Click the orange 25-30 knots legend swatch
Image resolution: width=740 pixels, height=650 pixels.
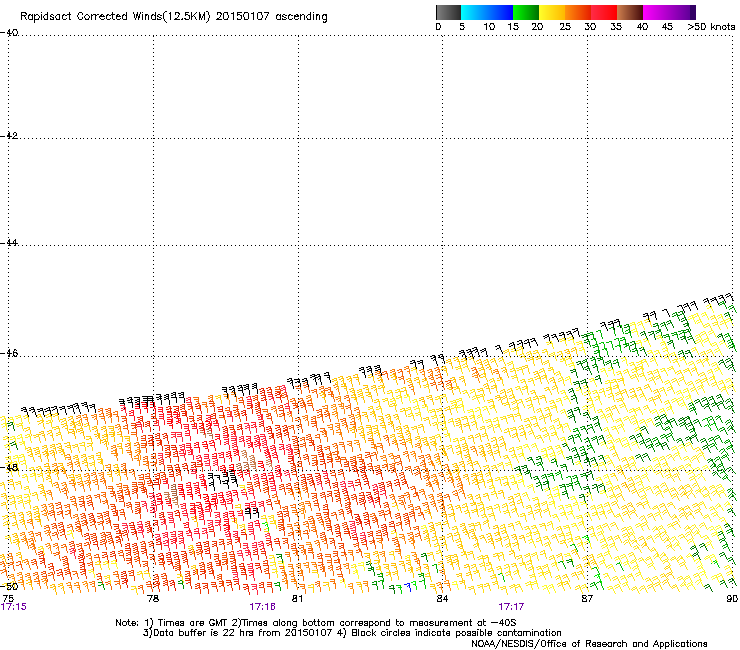(578, 12)
